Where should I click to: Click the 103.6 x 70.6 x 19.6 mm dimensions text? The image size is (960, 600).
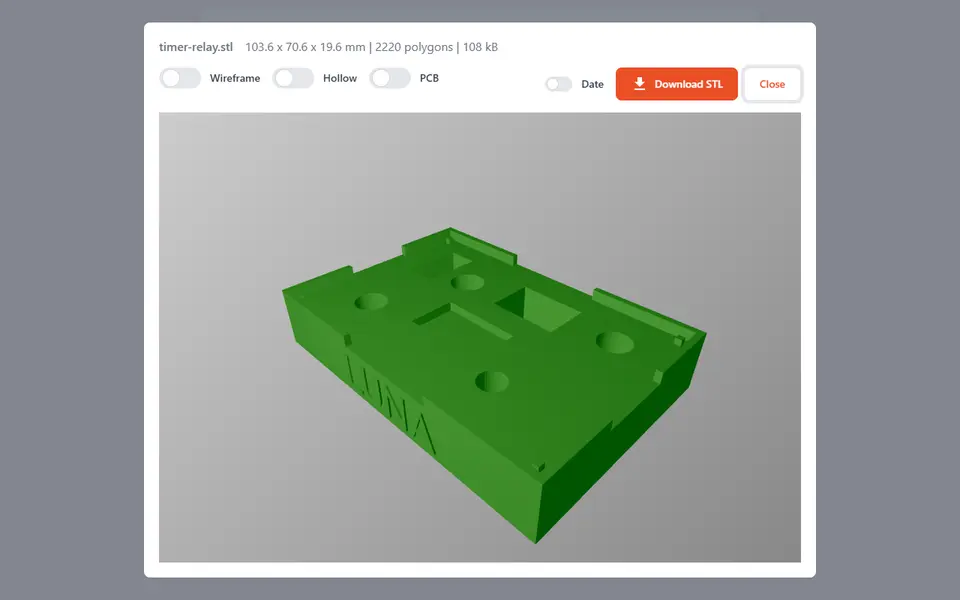(x=305, y=47)
